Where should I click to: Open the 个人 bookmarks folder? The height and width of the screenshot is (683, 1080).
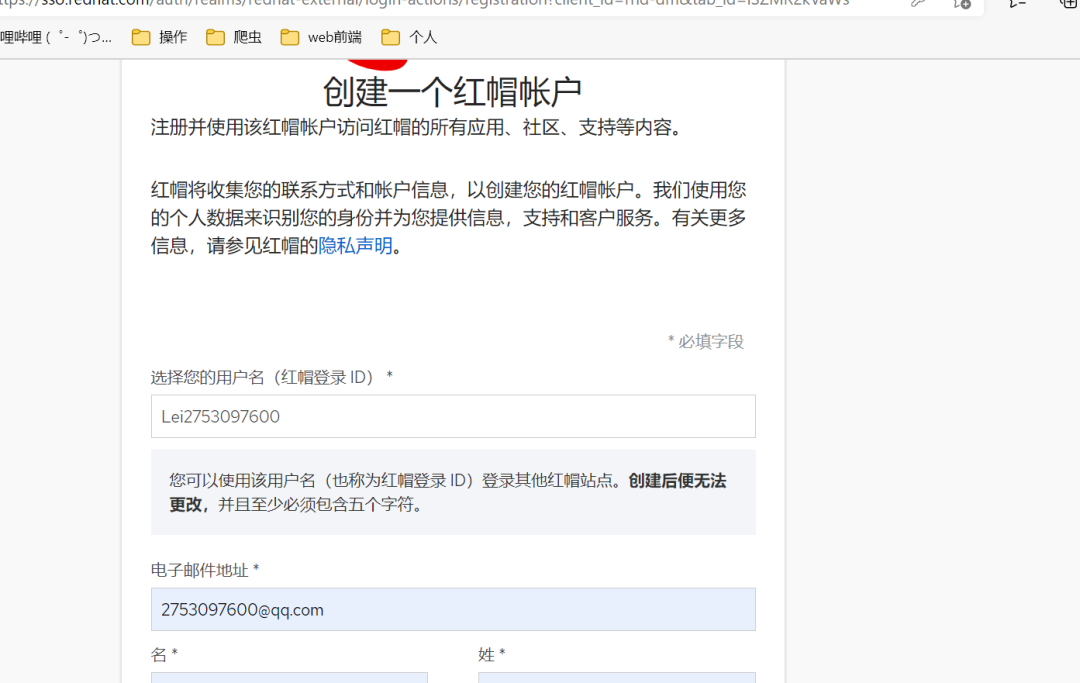[x=409, y=37]
